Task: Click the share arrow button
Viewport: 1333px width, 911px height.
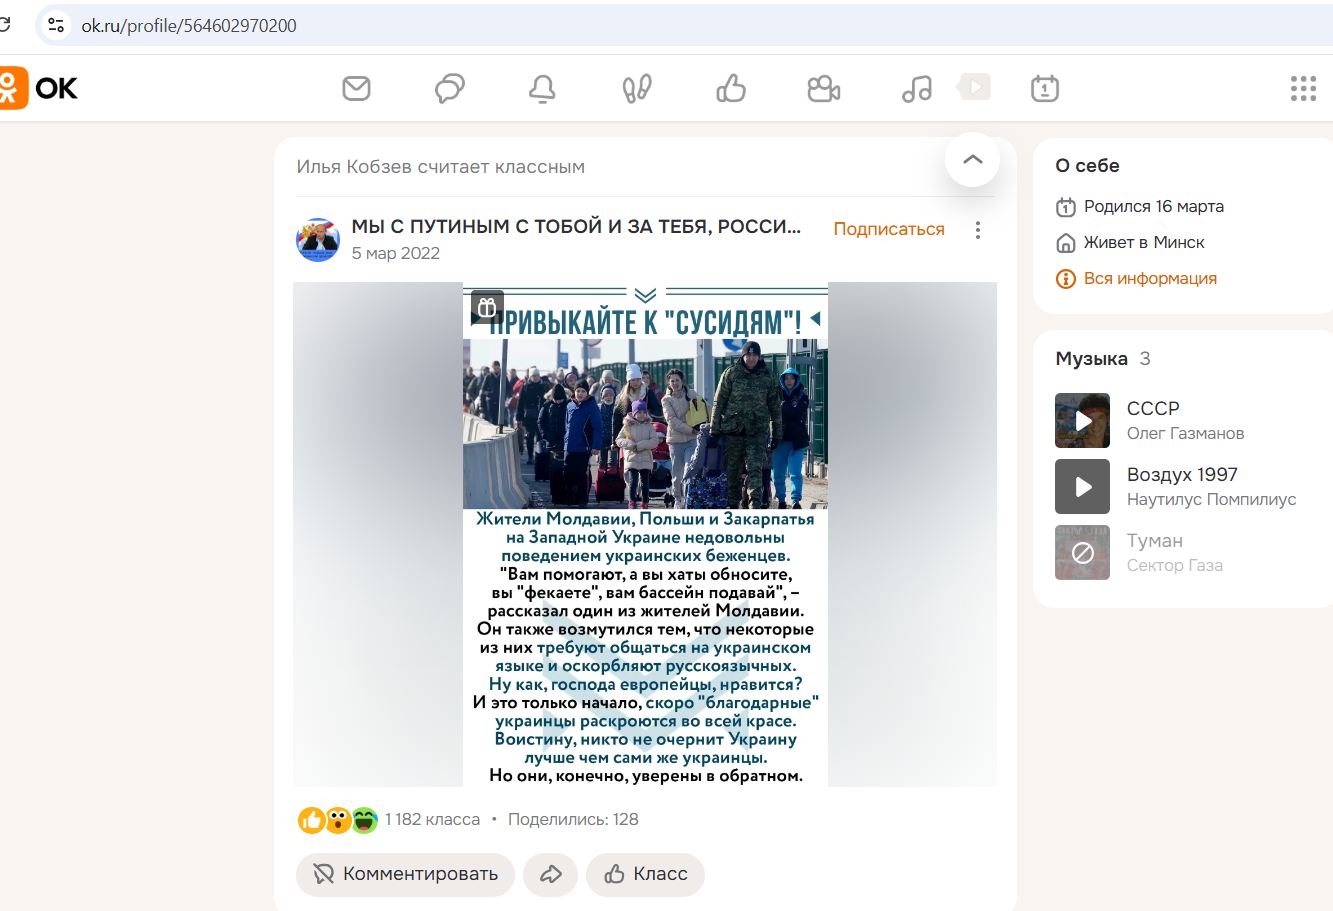Action: point(550,874)
